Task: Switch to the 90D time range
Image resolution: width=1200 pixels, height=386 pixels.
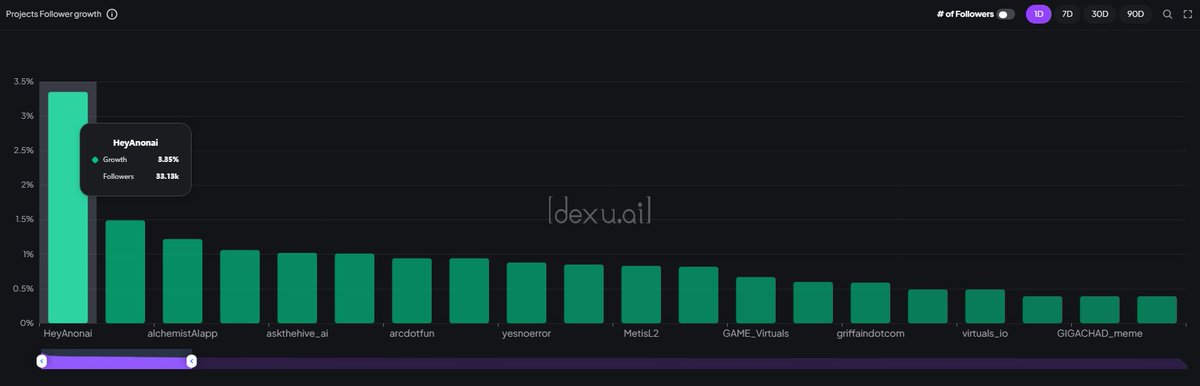Action: (x=1136, y=14)
